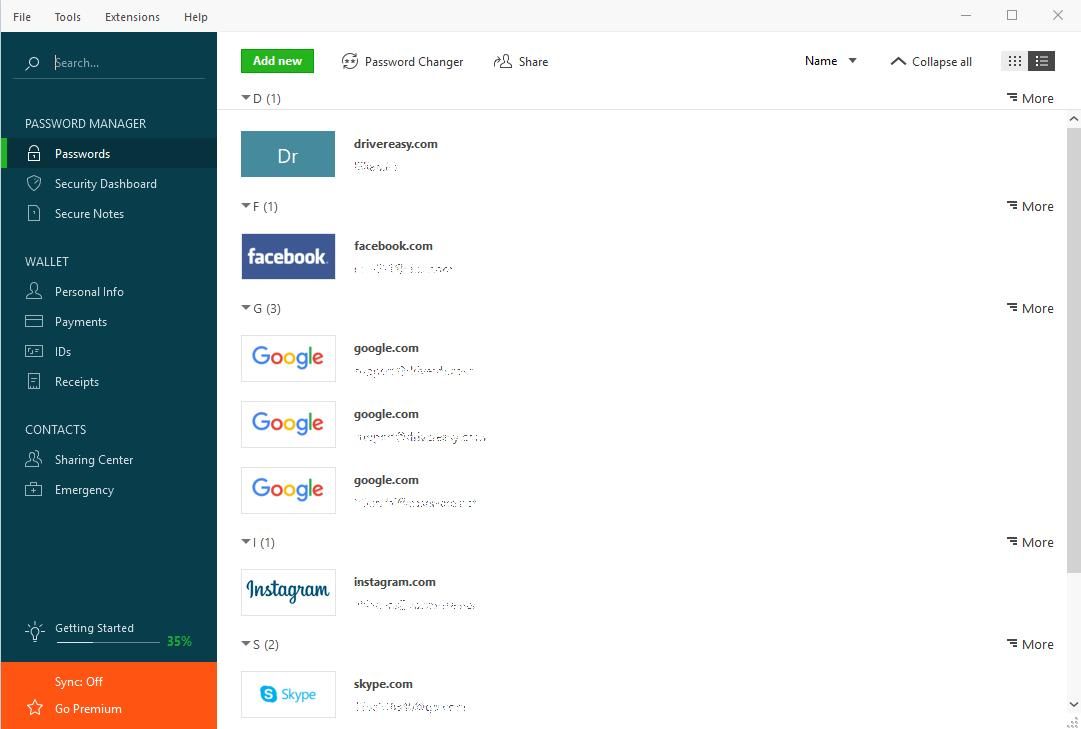This screenshot has height=729, width=1081.
Task: Open the Payments card icon
Action: (34, 322)
